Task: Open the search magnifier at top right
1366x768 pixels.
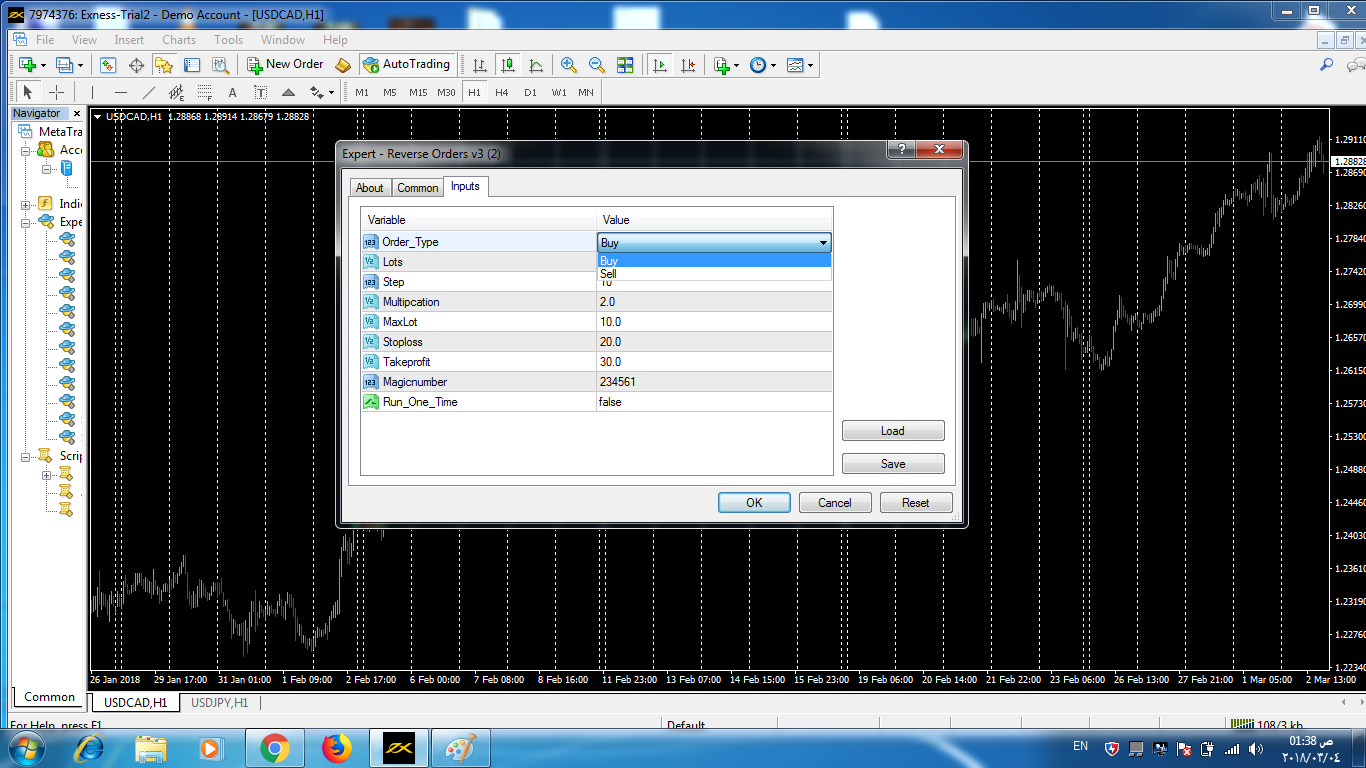Action: click(x=1327, y=65)
